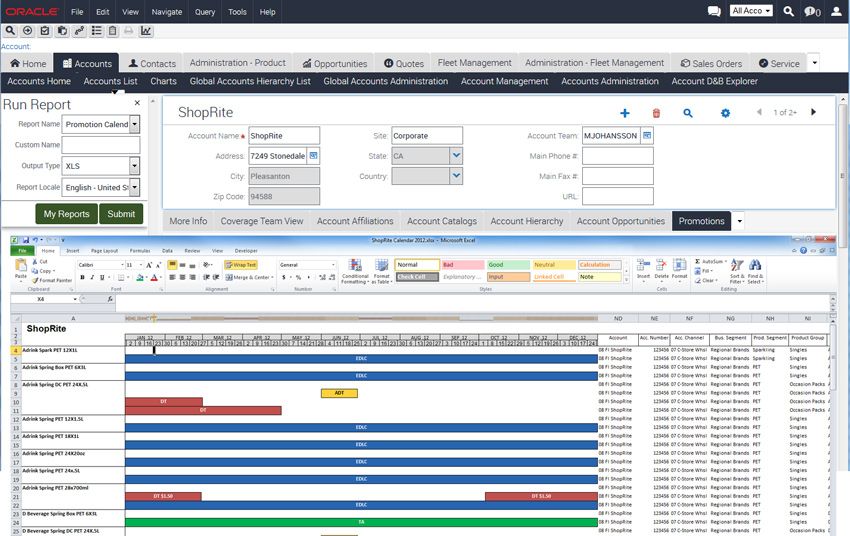The image size is (850, 536).
Task: Open the More Info view tab
Action: pos(188,221)
